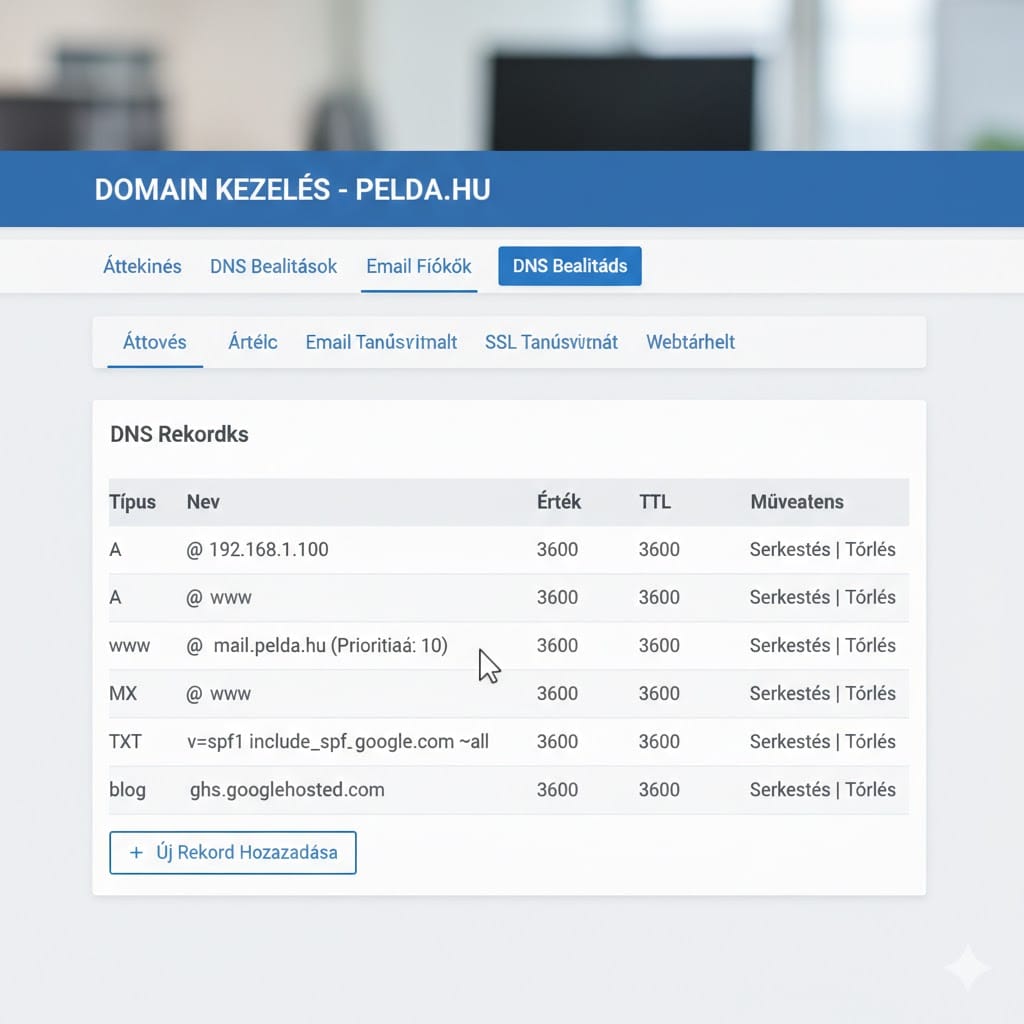
Task: Click Serkestés in the mail.pelda.hu row
Action: [x=789, y=645]
